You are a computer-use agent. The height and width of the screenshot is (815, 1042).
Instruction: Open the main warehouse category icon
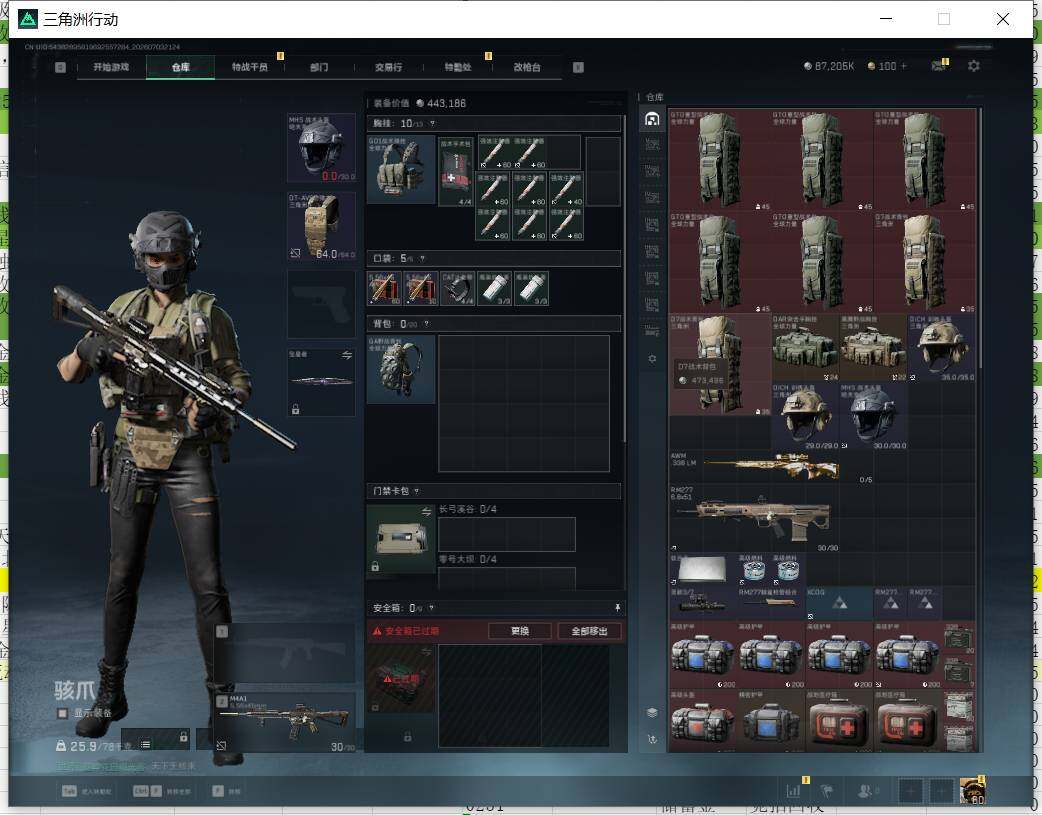652,119
